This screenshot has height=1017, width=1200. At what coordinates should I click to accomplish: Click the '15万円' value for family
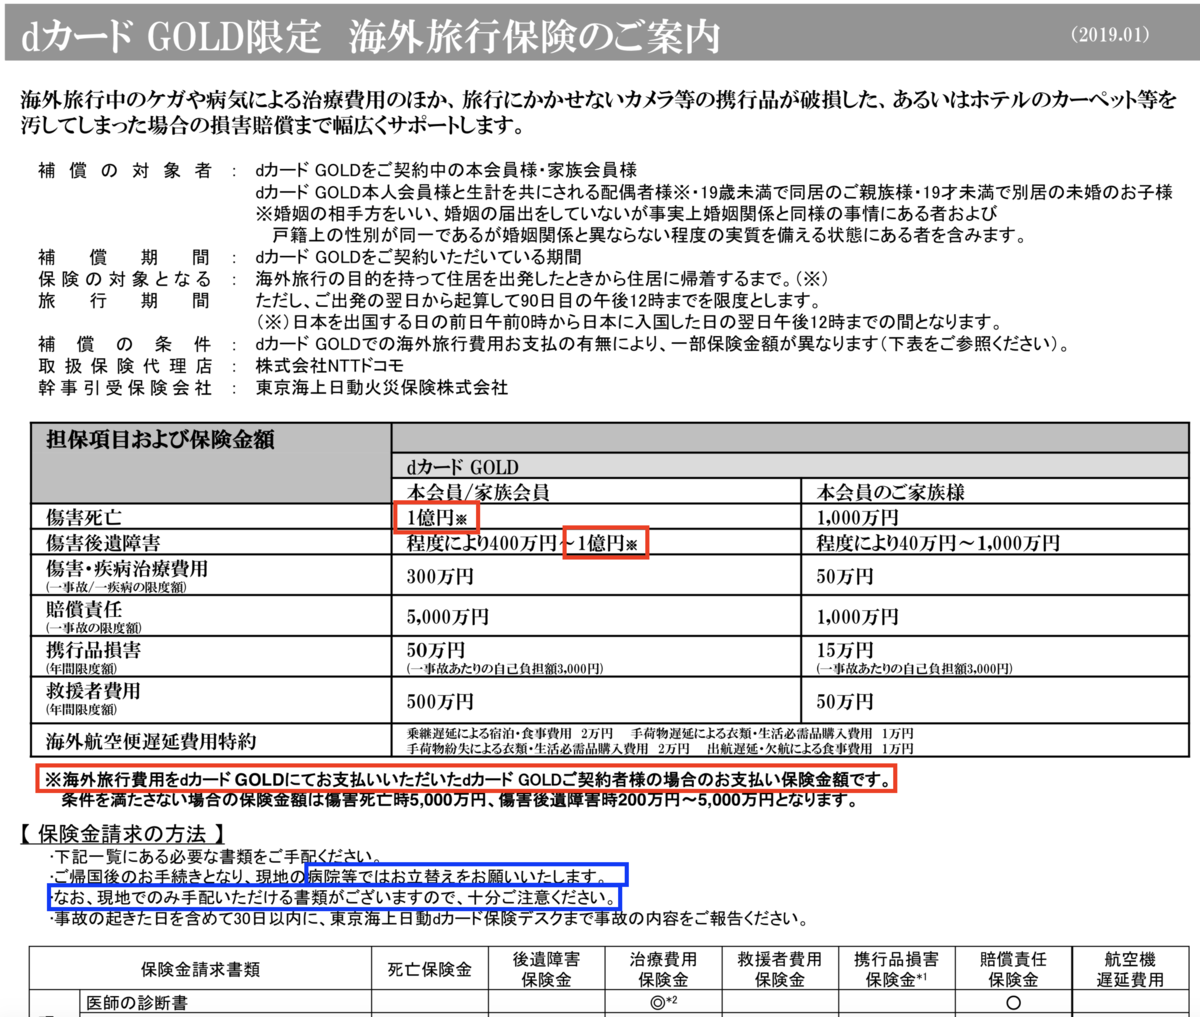(844, 651)
